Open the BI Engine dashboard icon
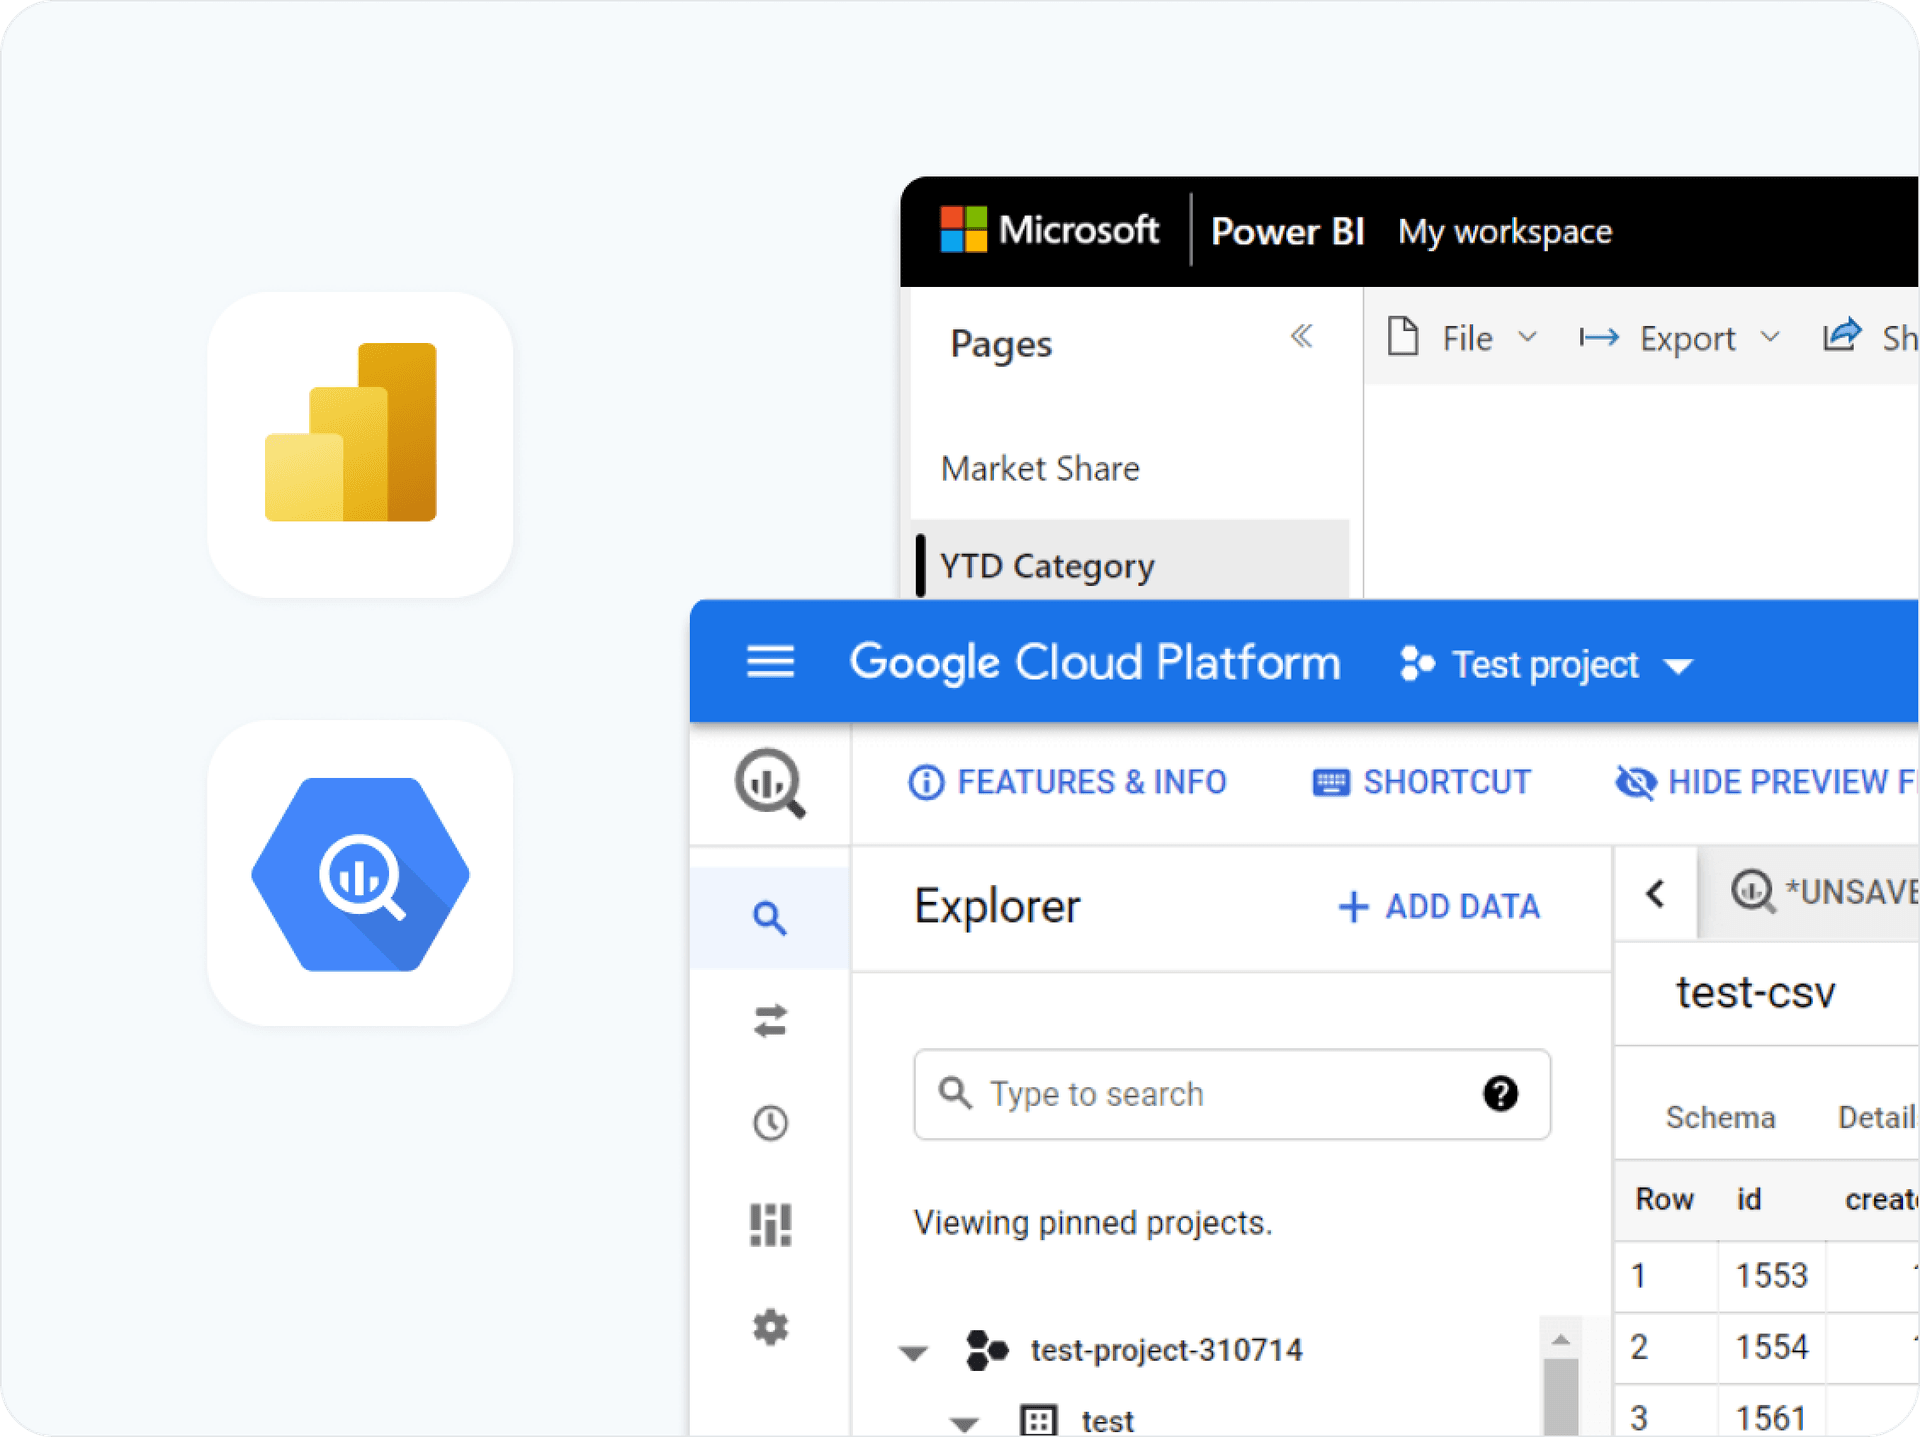The image size is (1920, 1437). coord(770,1224)
